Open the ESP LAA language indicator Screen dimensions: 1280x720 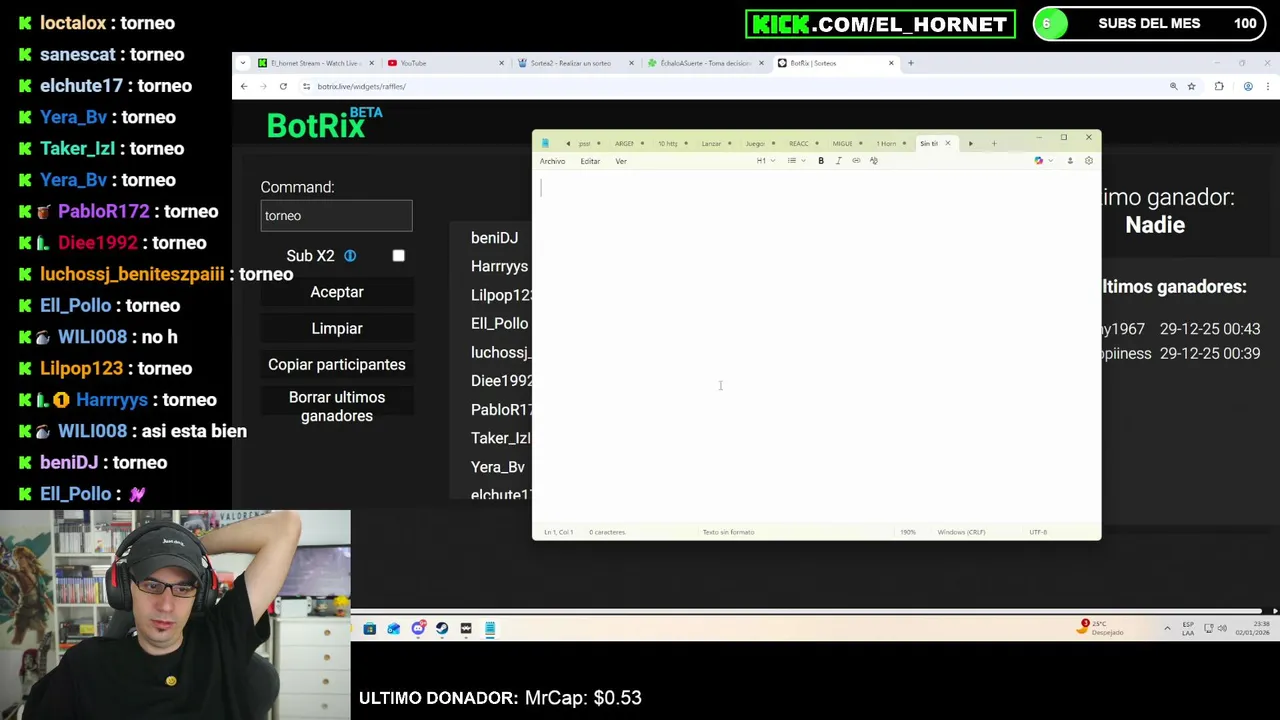coord(1188,629)
